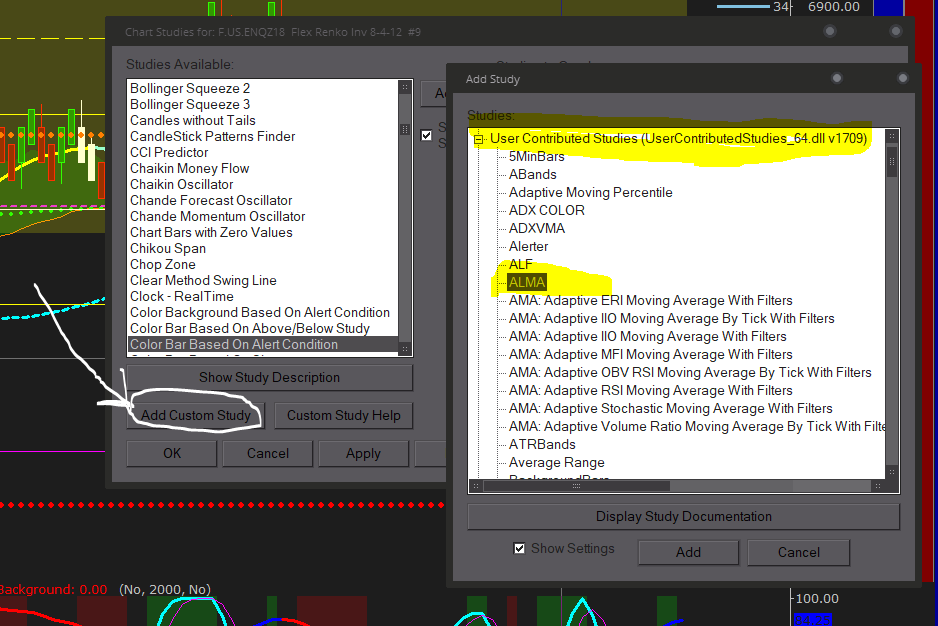The image size is (938, 626).
Task: Click the Add Study horizontal scrollbar
Action: click(x=680, y=486)
